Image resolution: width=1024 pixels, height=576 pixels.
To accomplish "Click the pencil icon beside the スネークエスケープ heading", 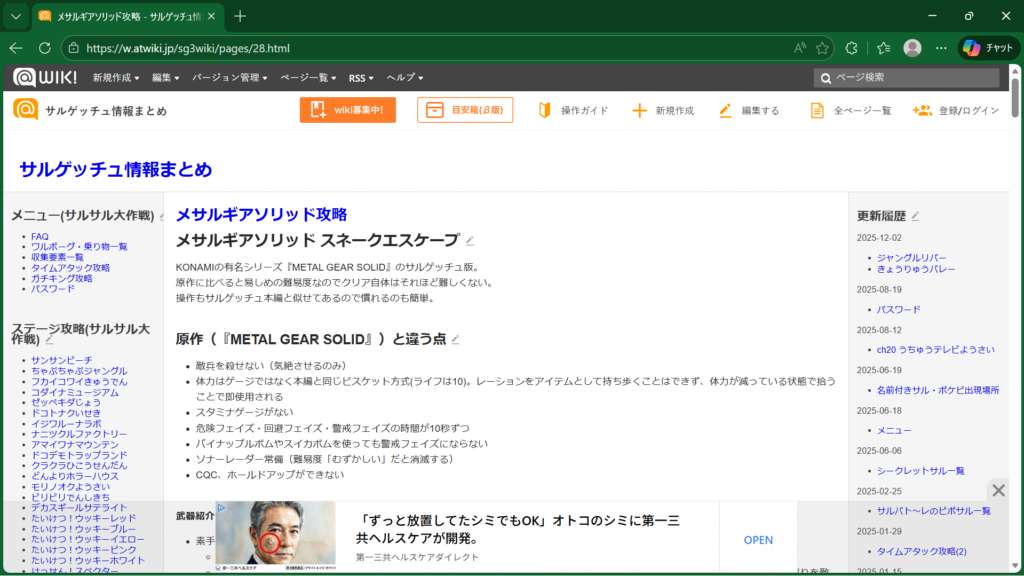I will point(470,240).
